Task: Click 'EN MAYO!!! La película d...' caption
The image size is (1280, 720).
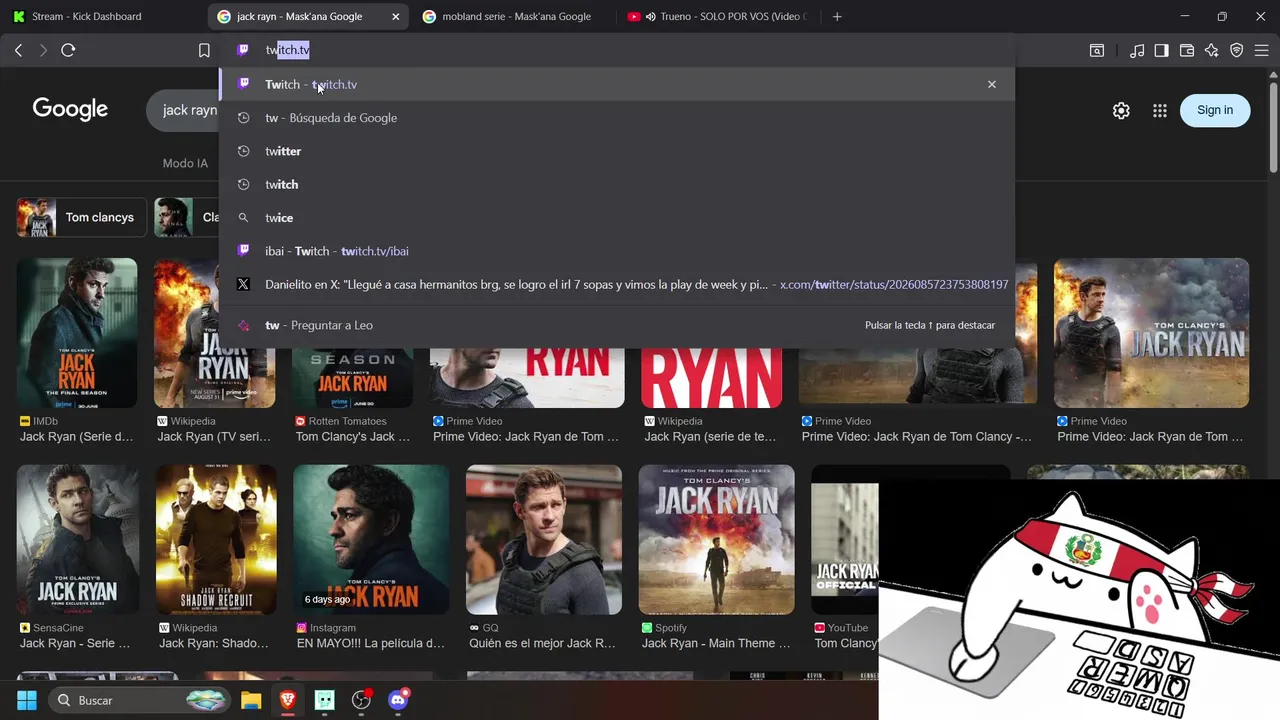Action: [370, 643]
